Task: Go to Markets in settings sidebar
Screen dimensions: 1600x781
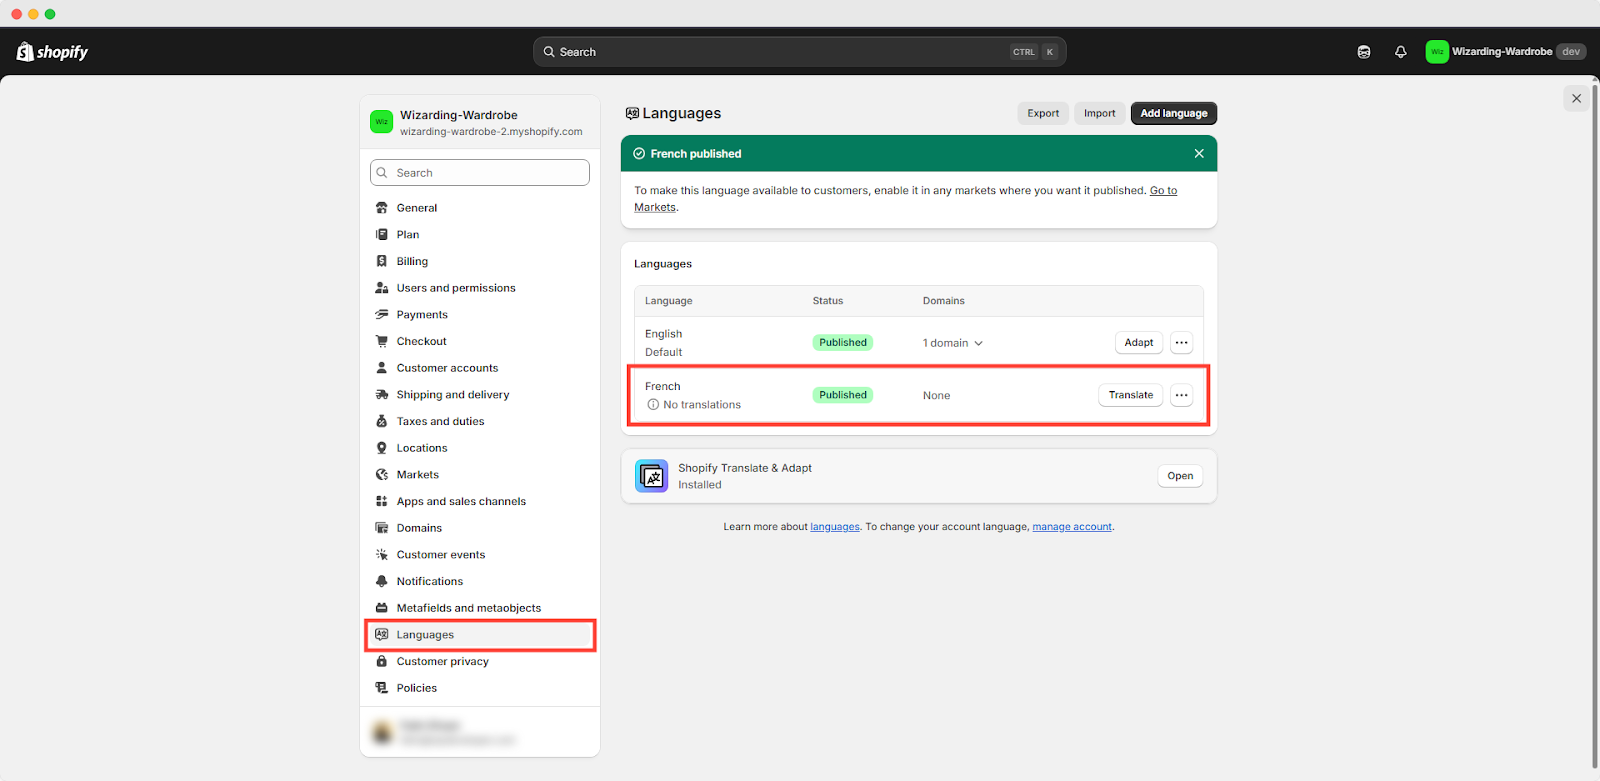Action: point(480,475)
